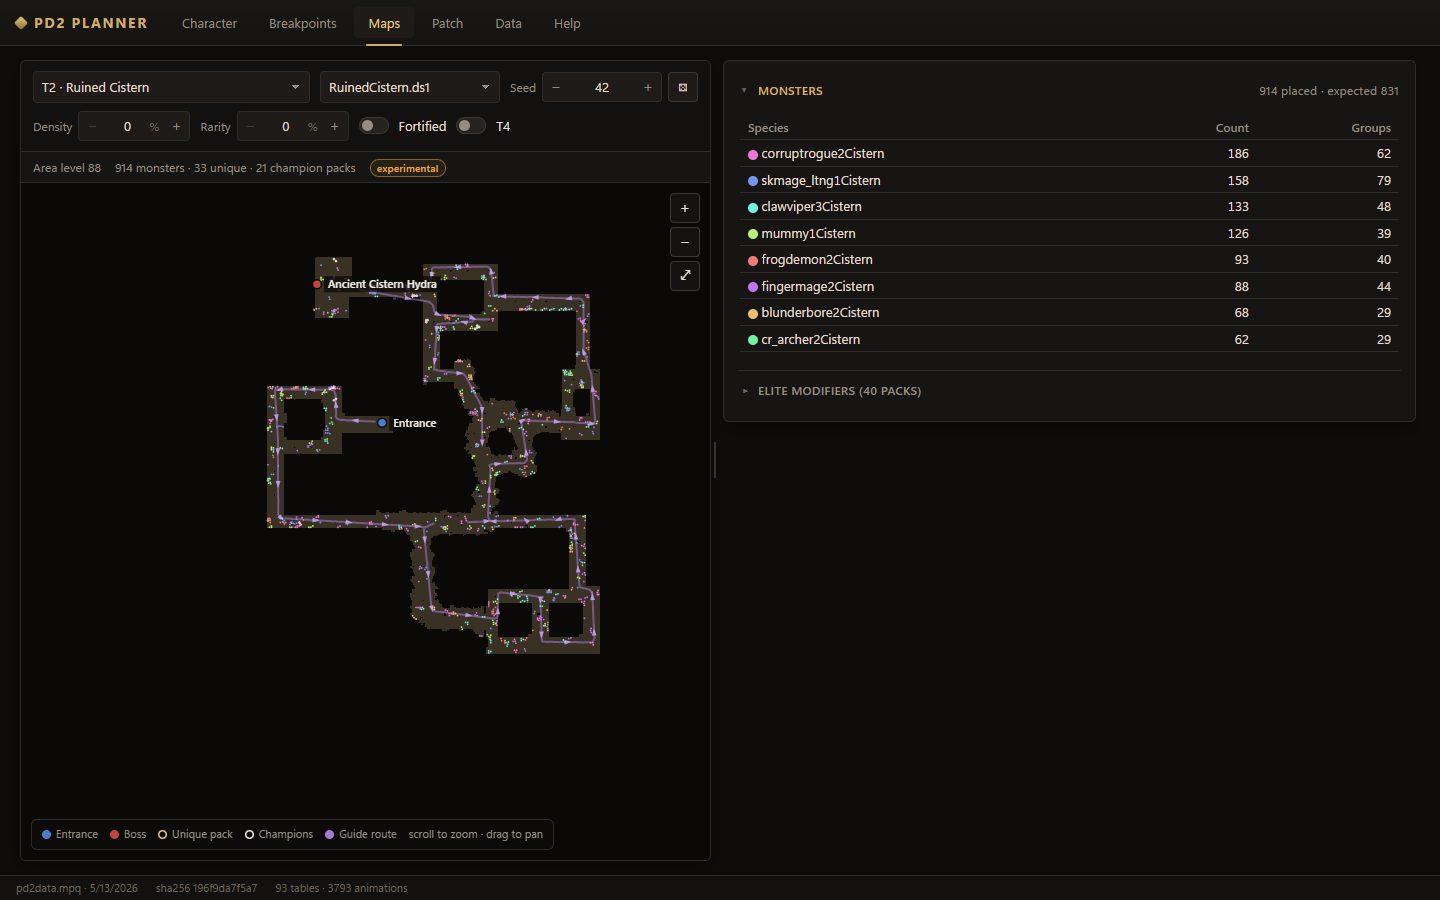Increase Rarity percentage with the plus button

[335, 126]
